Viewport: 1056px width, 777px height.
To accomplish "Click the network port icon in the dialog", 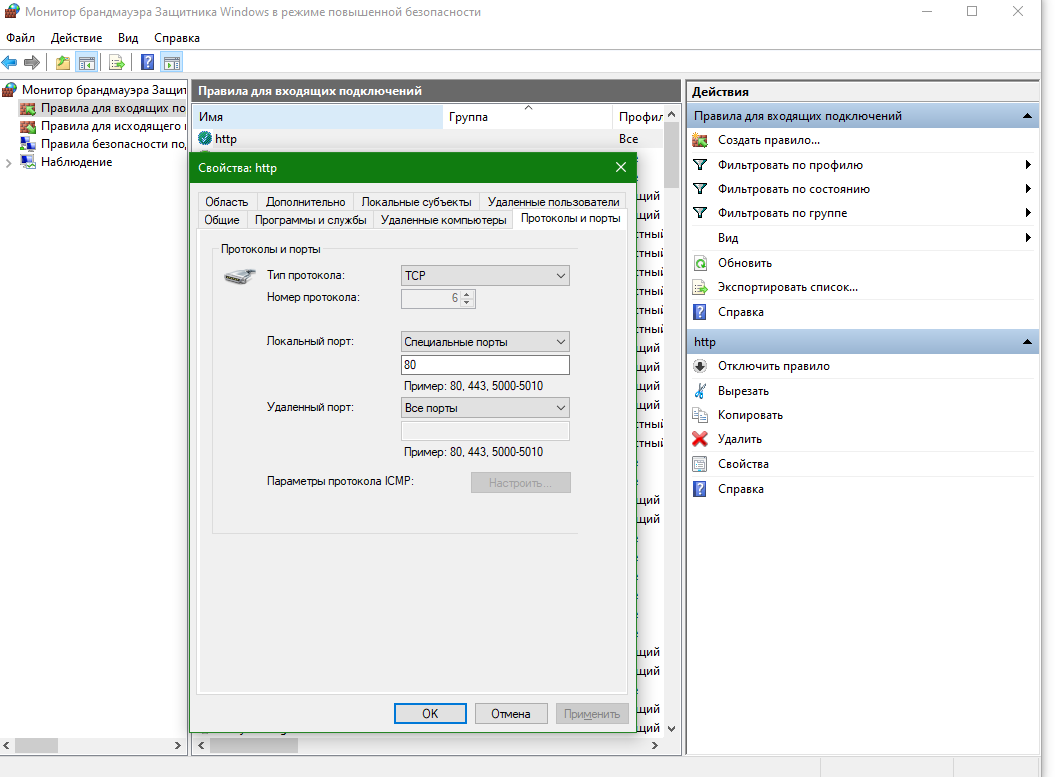I will click(x=239, y=276).
